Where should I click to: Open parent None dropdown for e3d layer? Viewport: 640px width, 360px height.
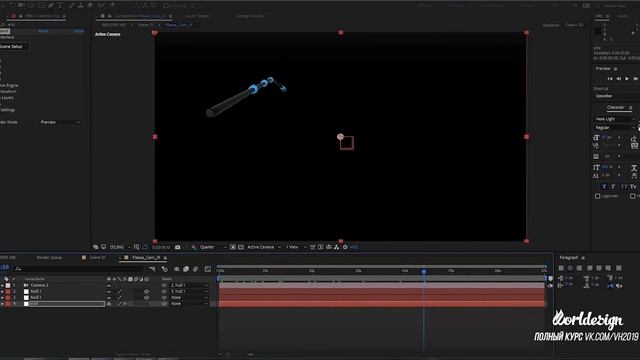[189, 304]
